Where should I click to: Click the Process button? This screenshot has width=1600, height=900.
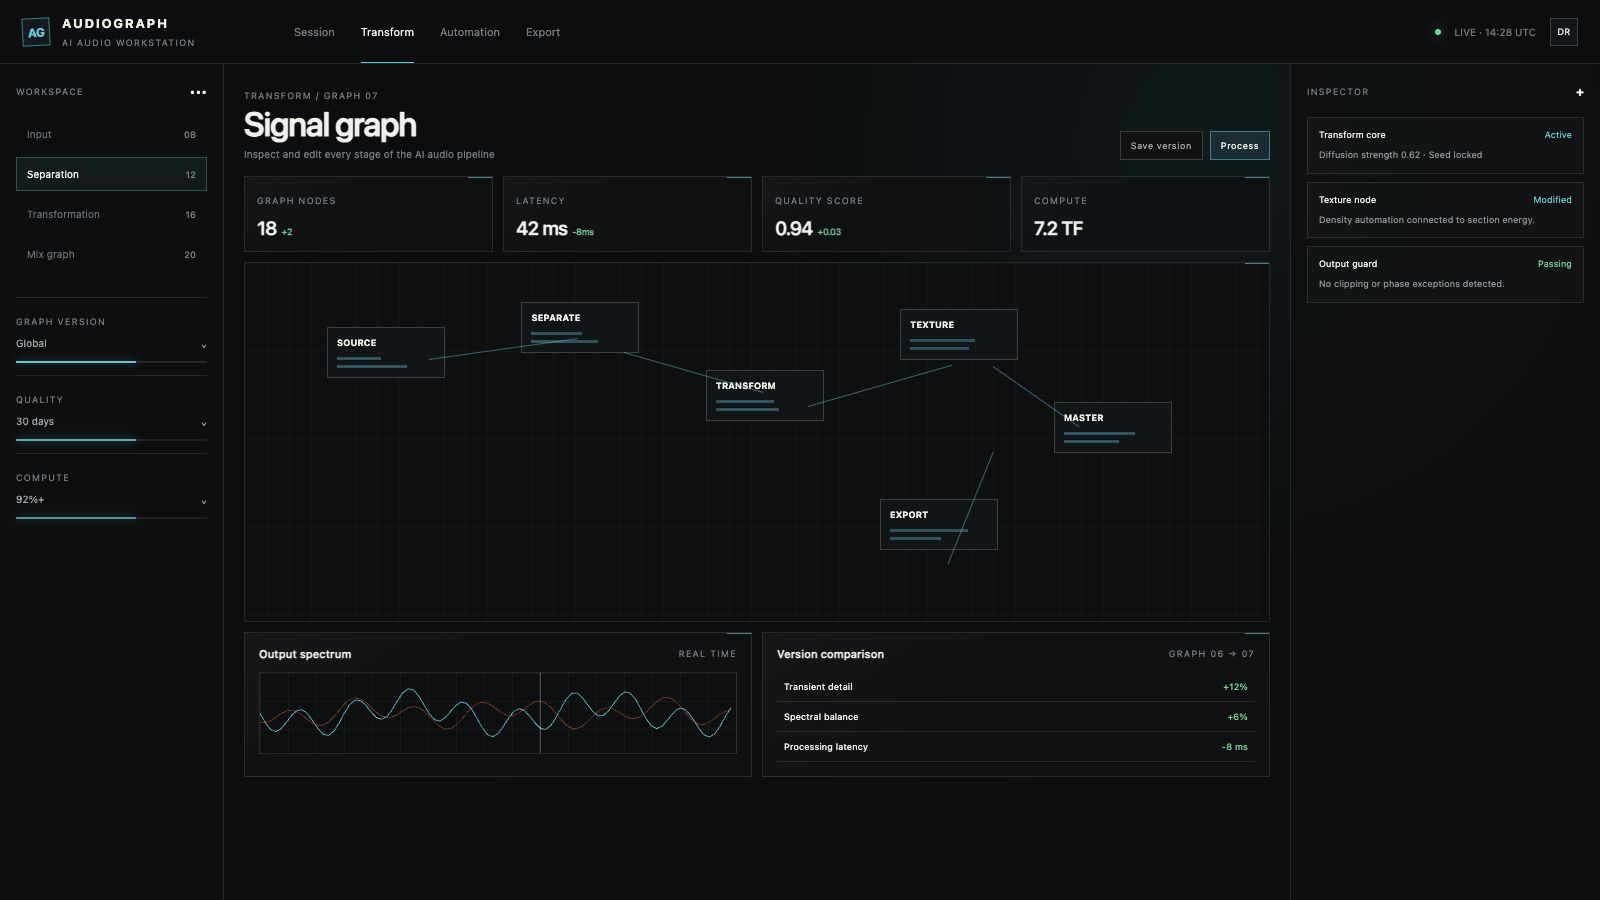(1239, 145)
